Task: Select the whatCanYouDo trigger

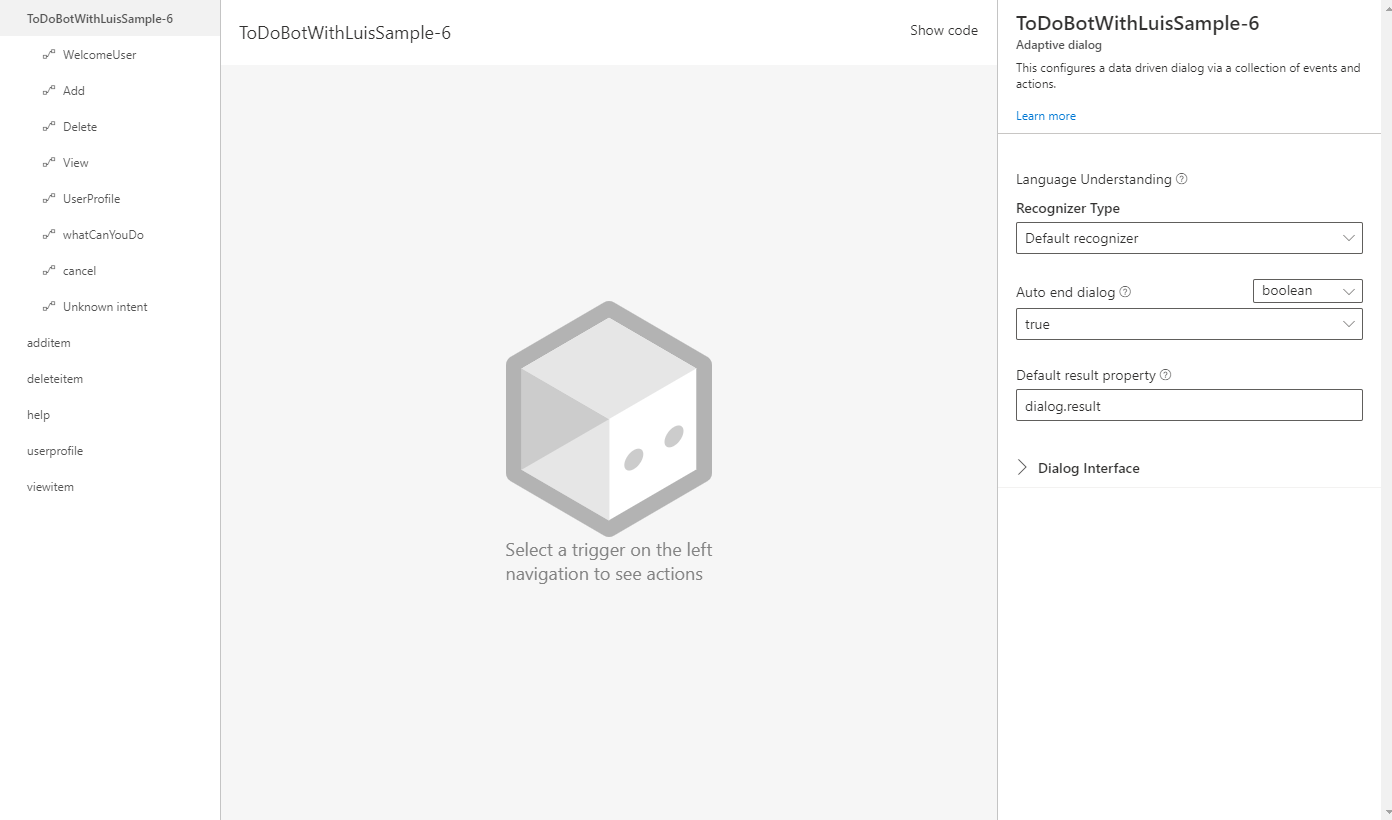Action: click(110, 235)
